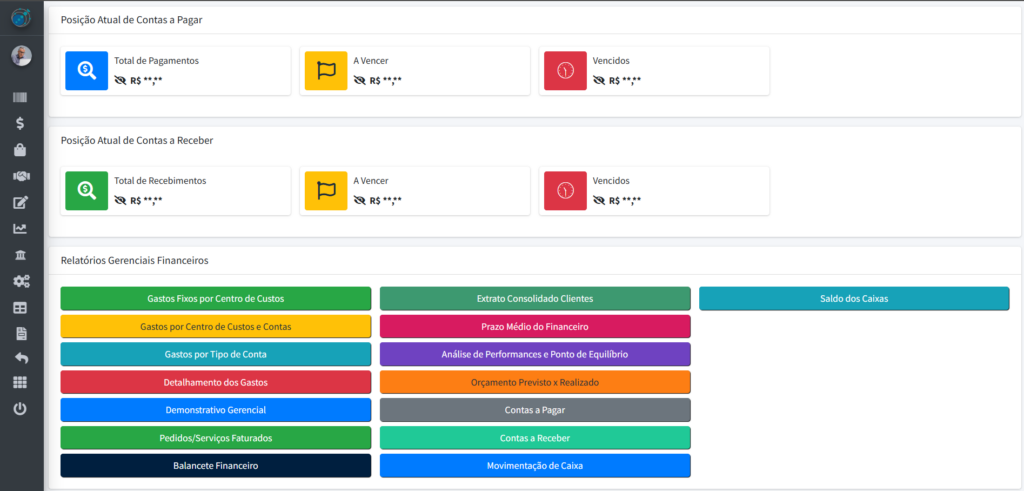Click the barcode icon in the sidebar
The height and width of the screenshot is (491, 1024).
(21, 98)
